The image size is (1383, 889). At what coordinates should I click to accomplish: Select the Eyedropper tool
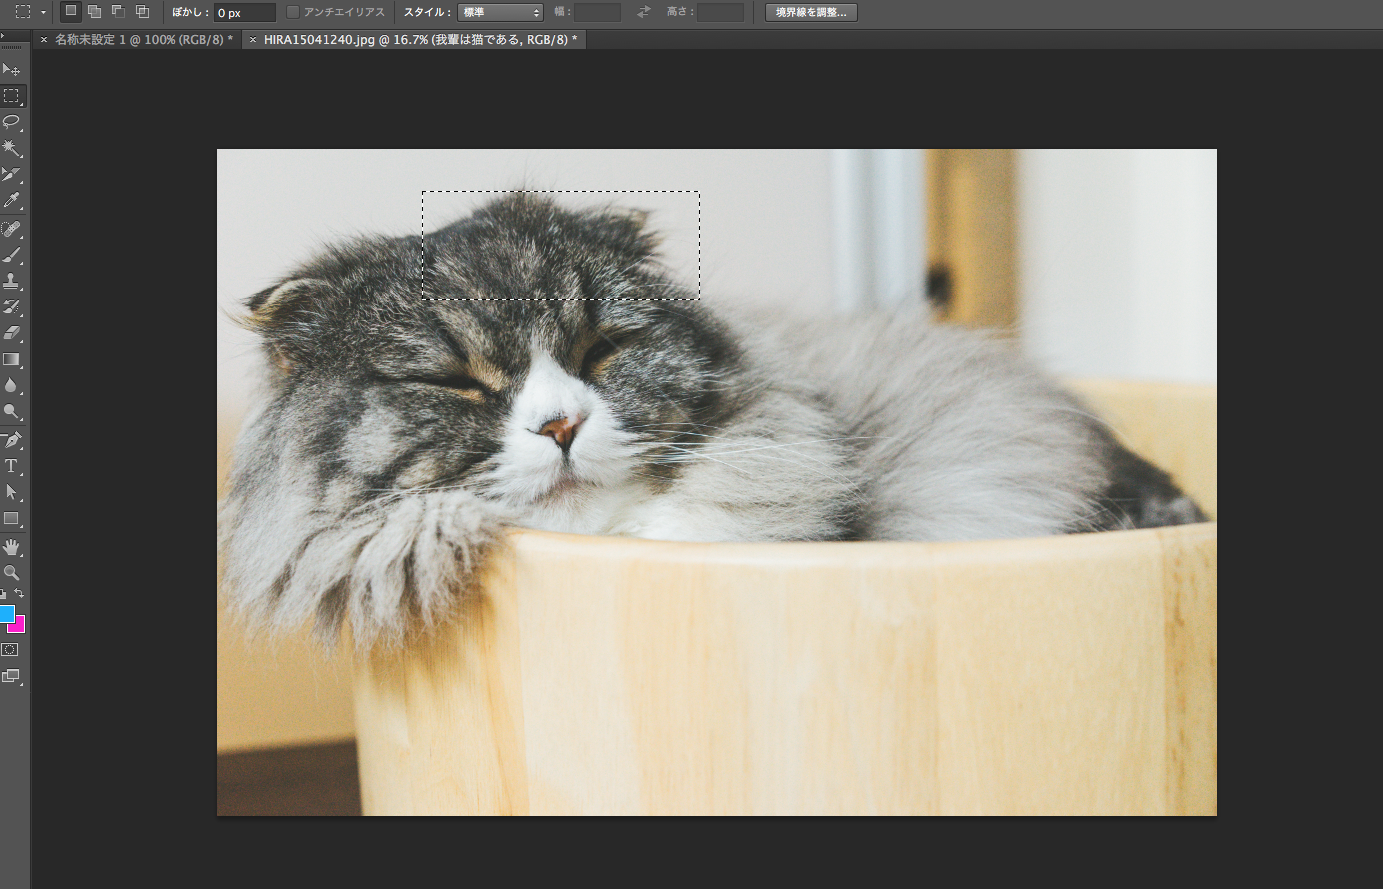(11, 200)
